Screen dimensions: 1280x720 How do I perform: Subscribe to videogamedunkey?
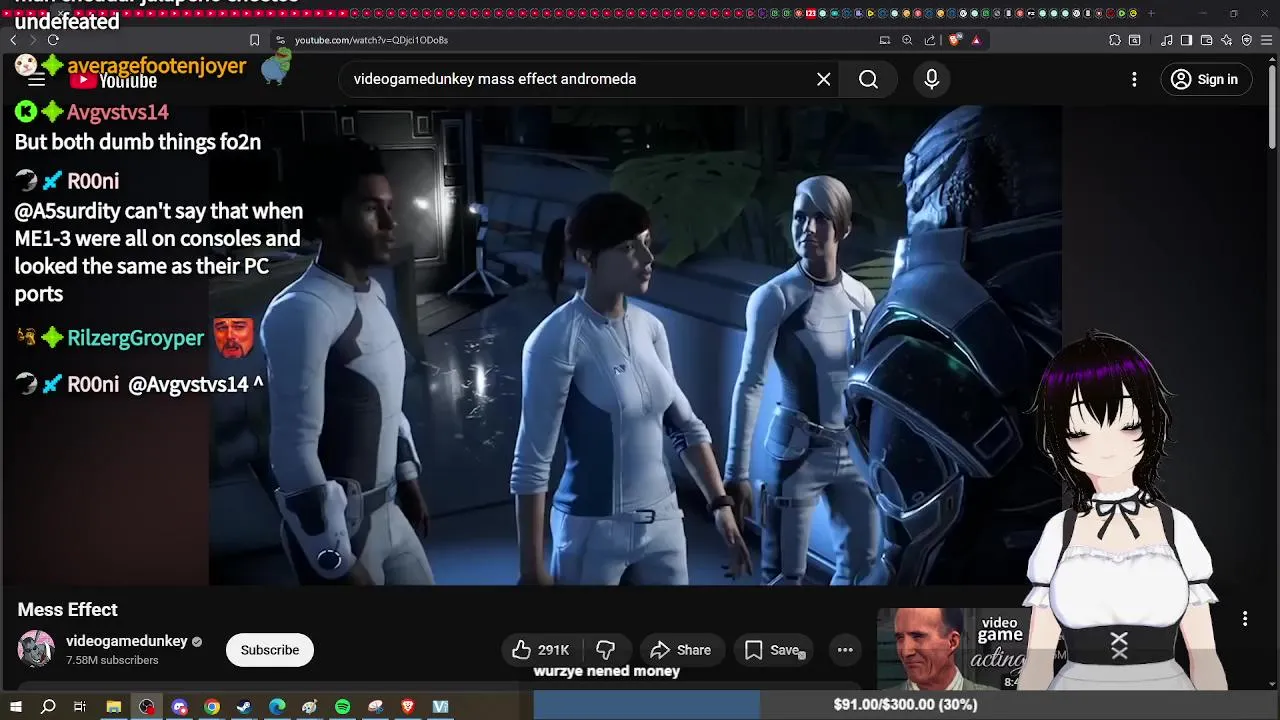tap(269, 650)
